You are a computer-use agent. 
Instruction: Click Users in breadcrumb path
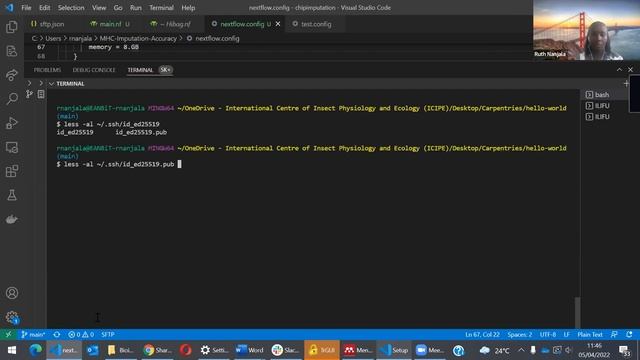tap(53, 38)
